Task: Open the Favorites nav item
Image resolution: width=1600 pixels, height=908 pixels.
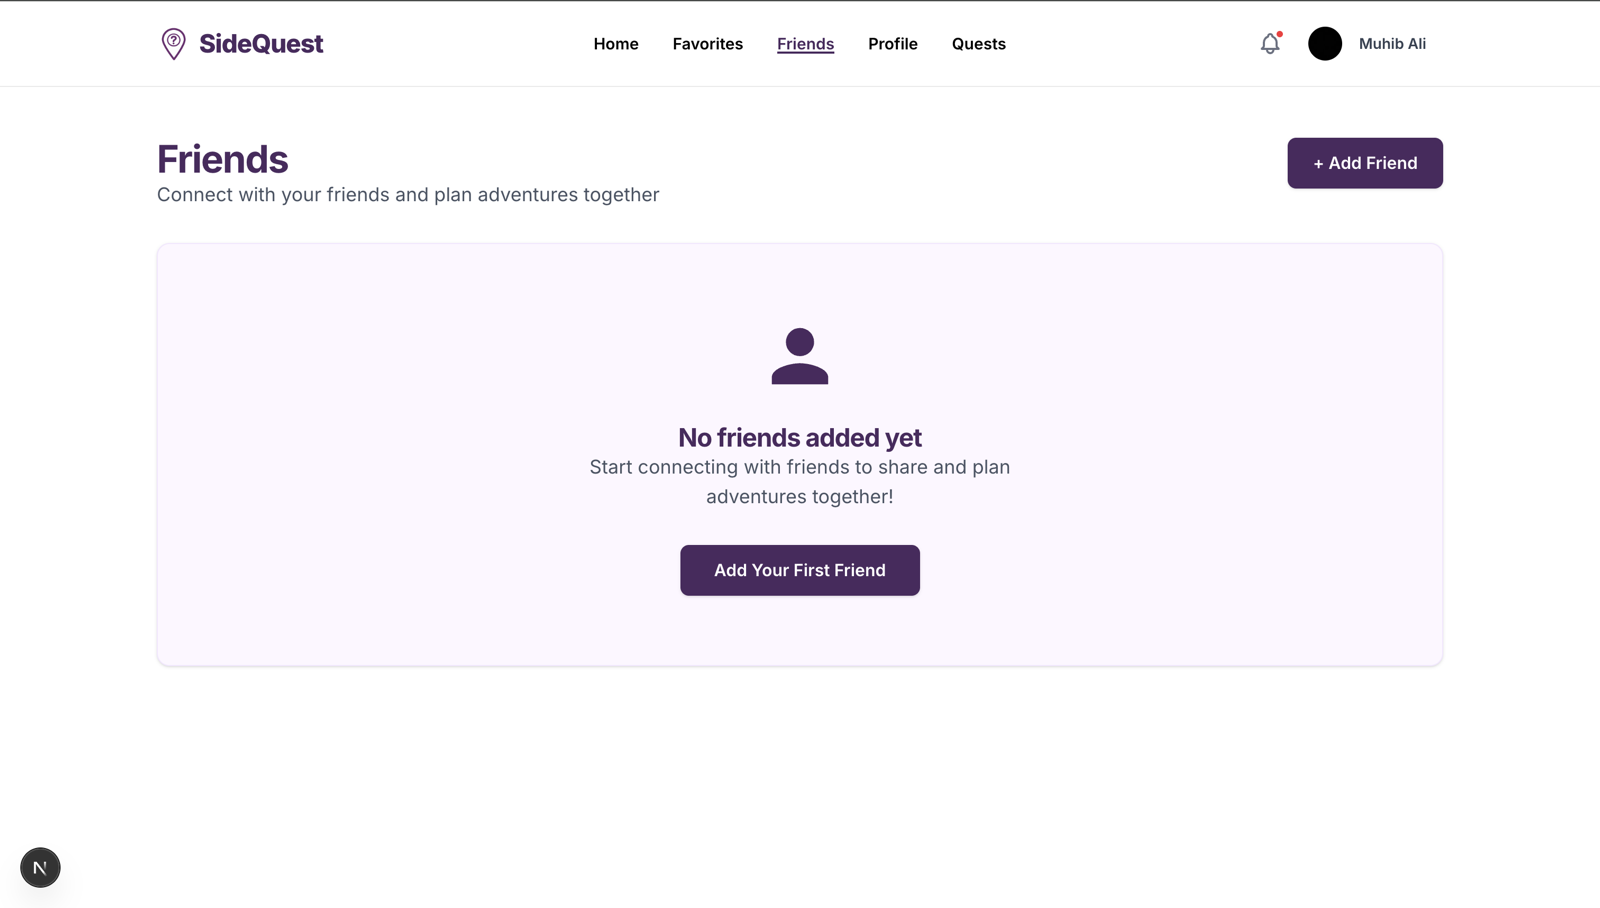Action: [x=708, y=44]
